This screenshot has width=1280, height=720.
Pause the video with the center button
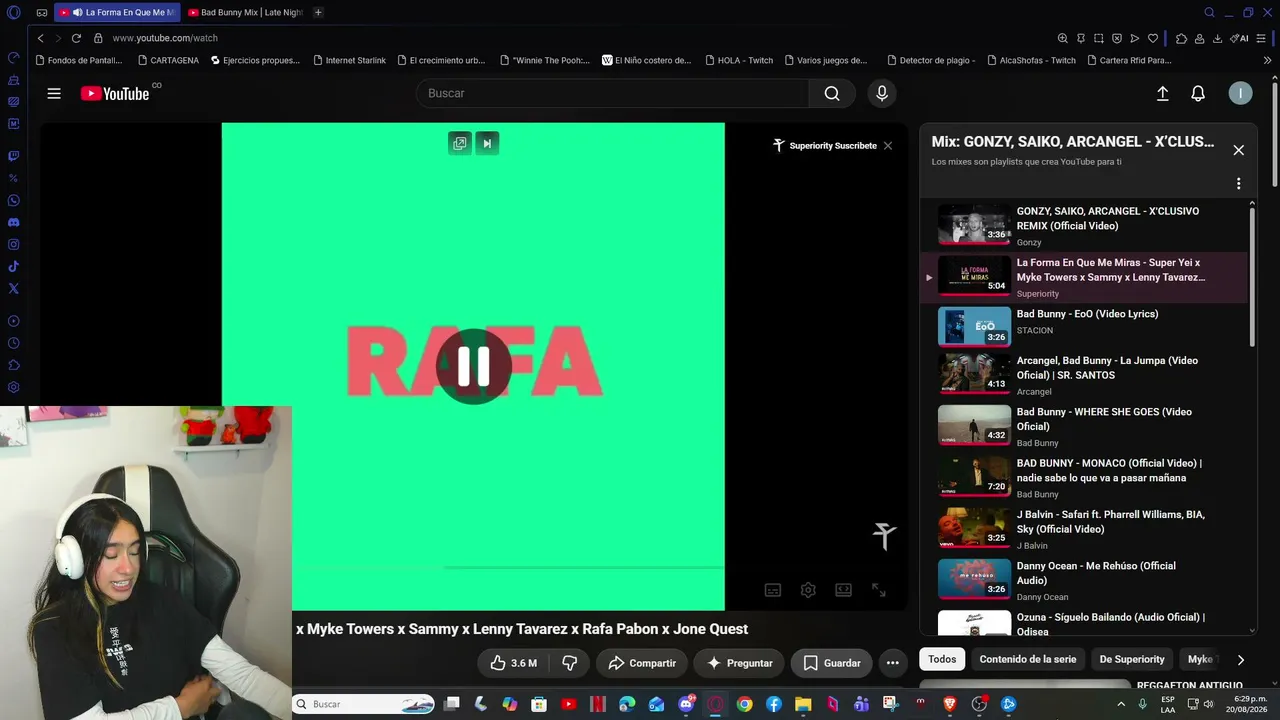coord(473,366)
